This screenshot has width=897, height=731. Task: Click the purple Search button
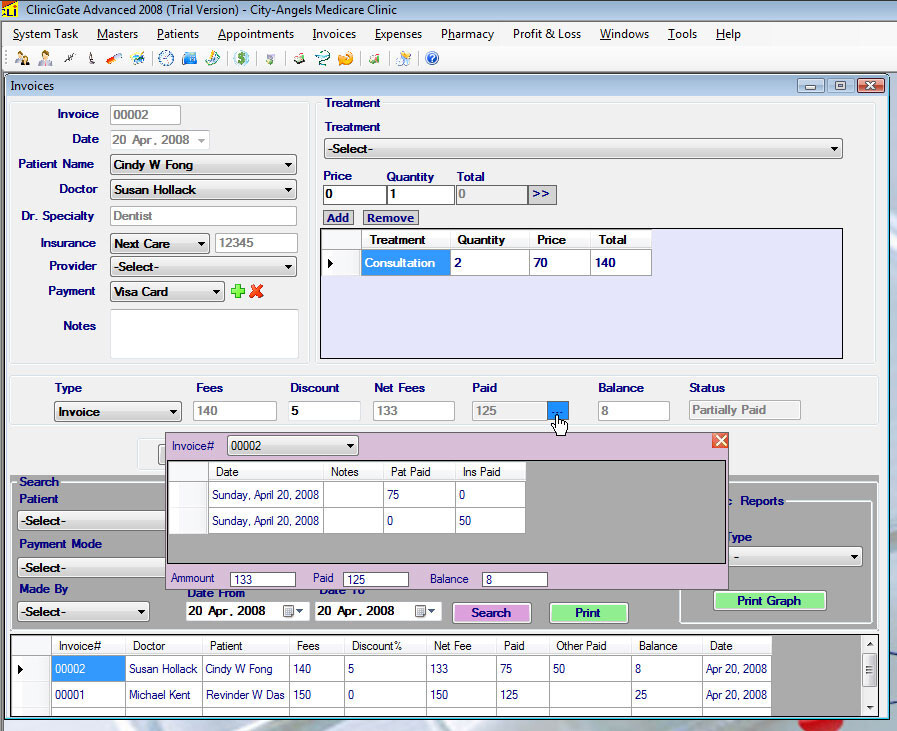[491, 613]
